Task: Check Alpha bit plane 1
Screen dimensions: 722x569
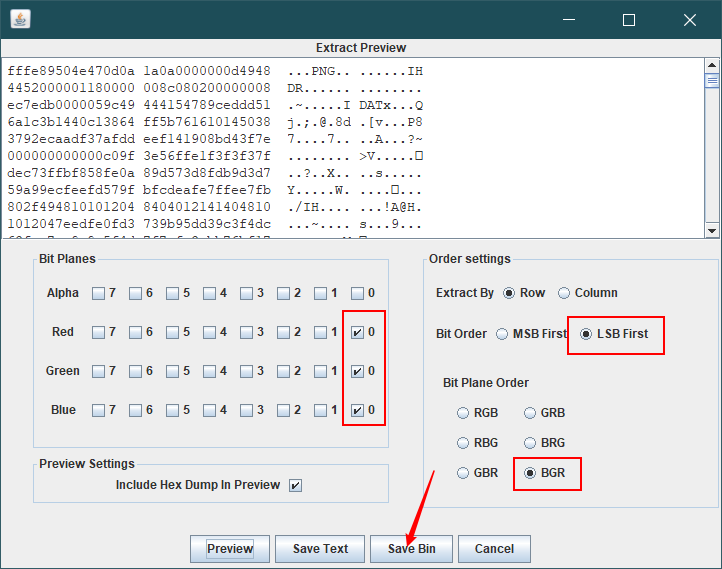Action: tap(320, 293)
